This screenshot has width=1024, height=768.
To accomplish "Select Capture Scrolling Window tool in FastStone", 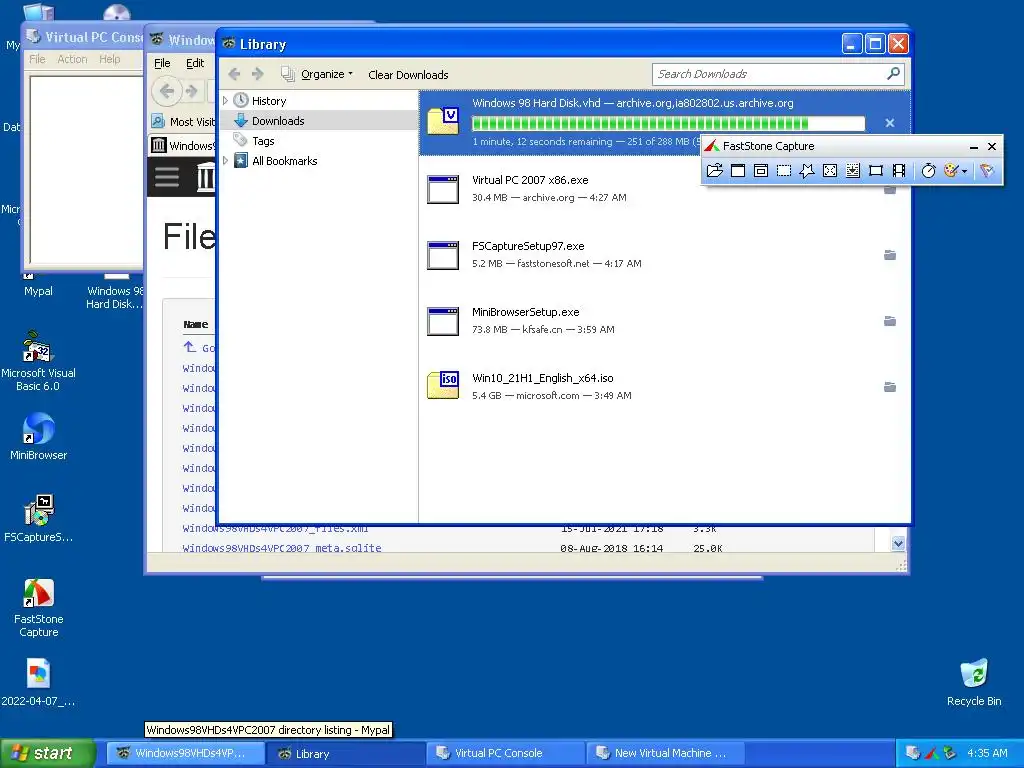I will point(853,170).
